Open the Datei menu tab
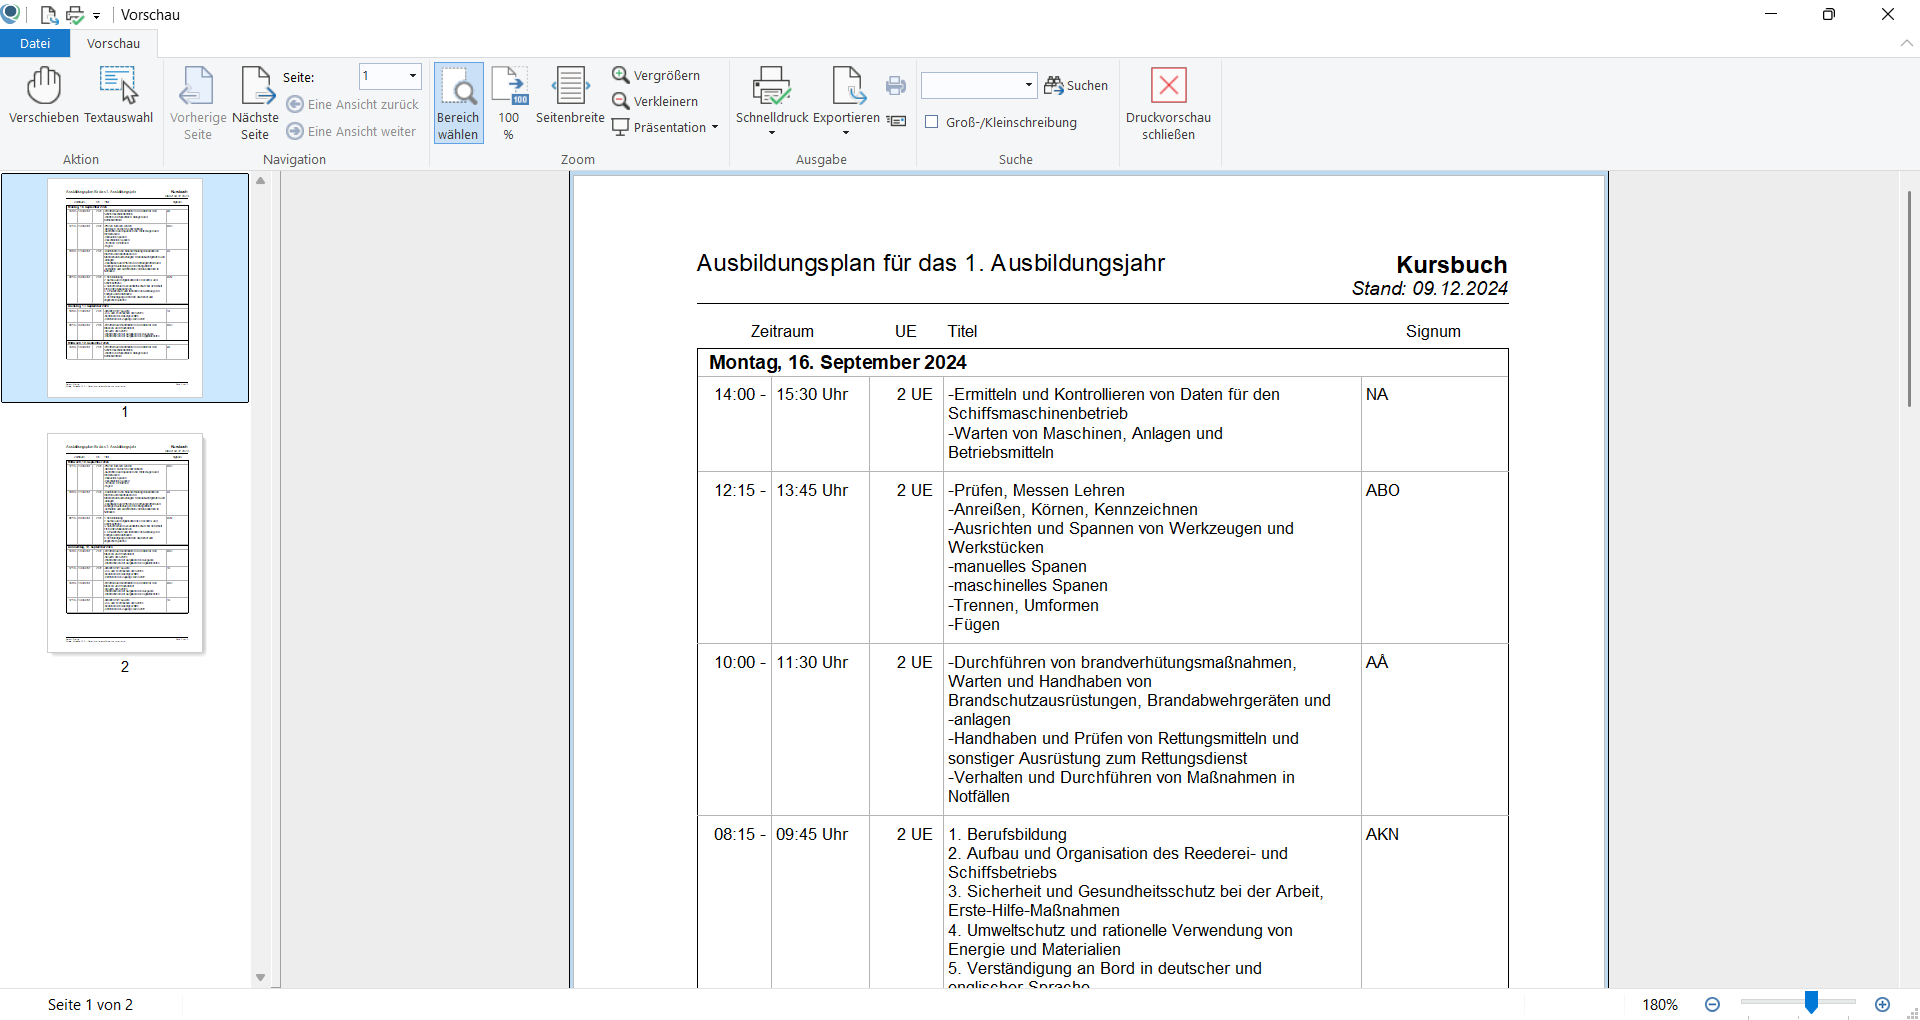 (x=35, y=44)
